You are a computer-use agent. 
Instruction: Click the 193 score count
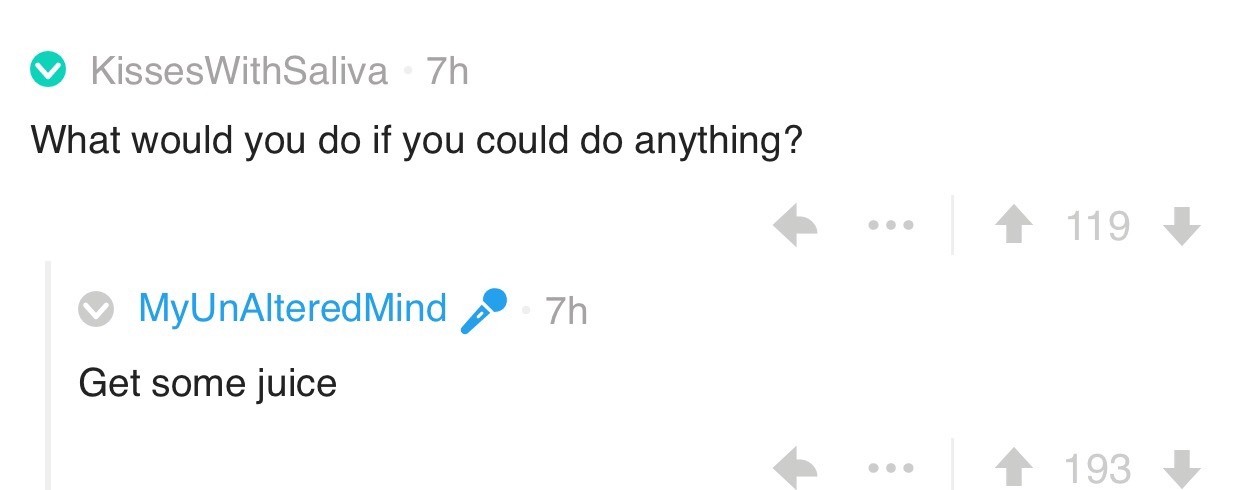(1097, 467)
